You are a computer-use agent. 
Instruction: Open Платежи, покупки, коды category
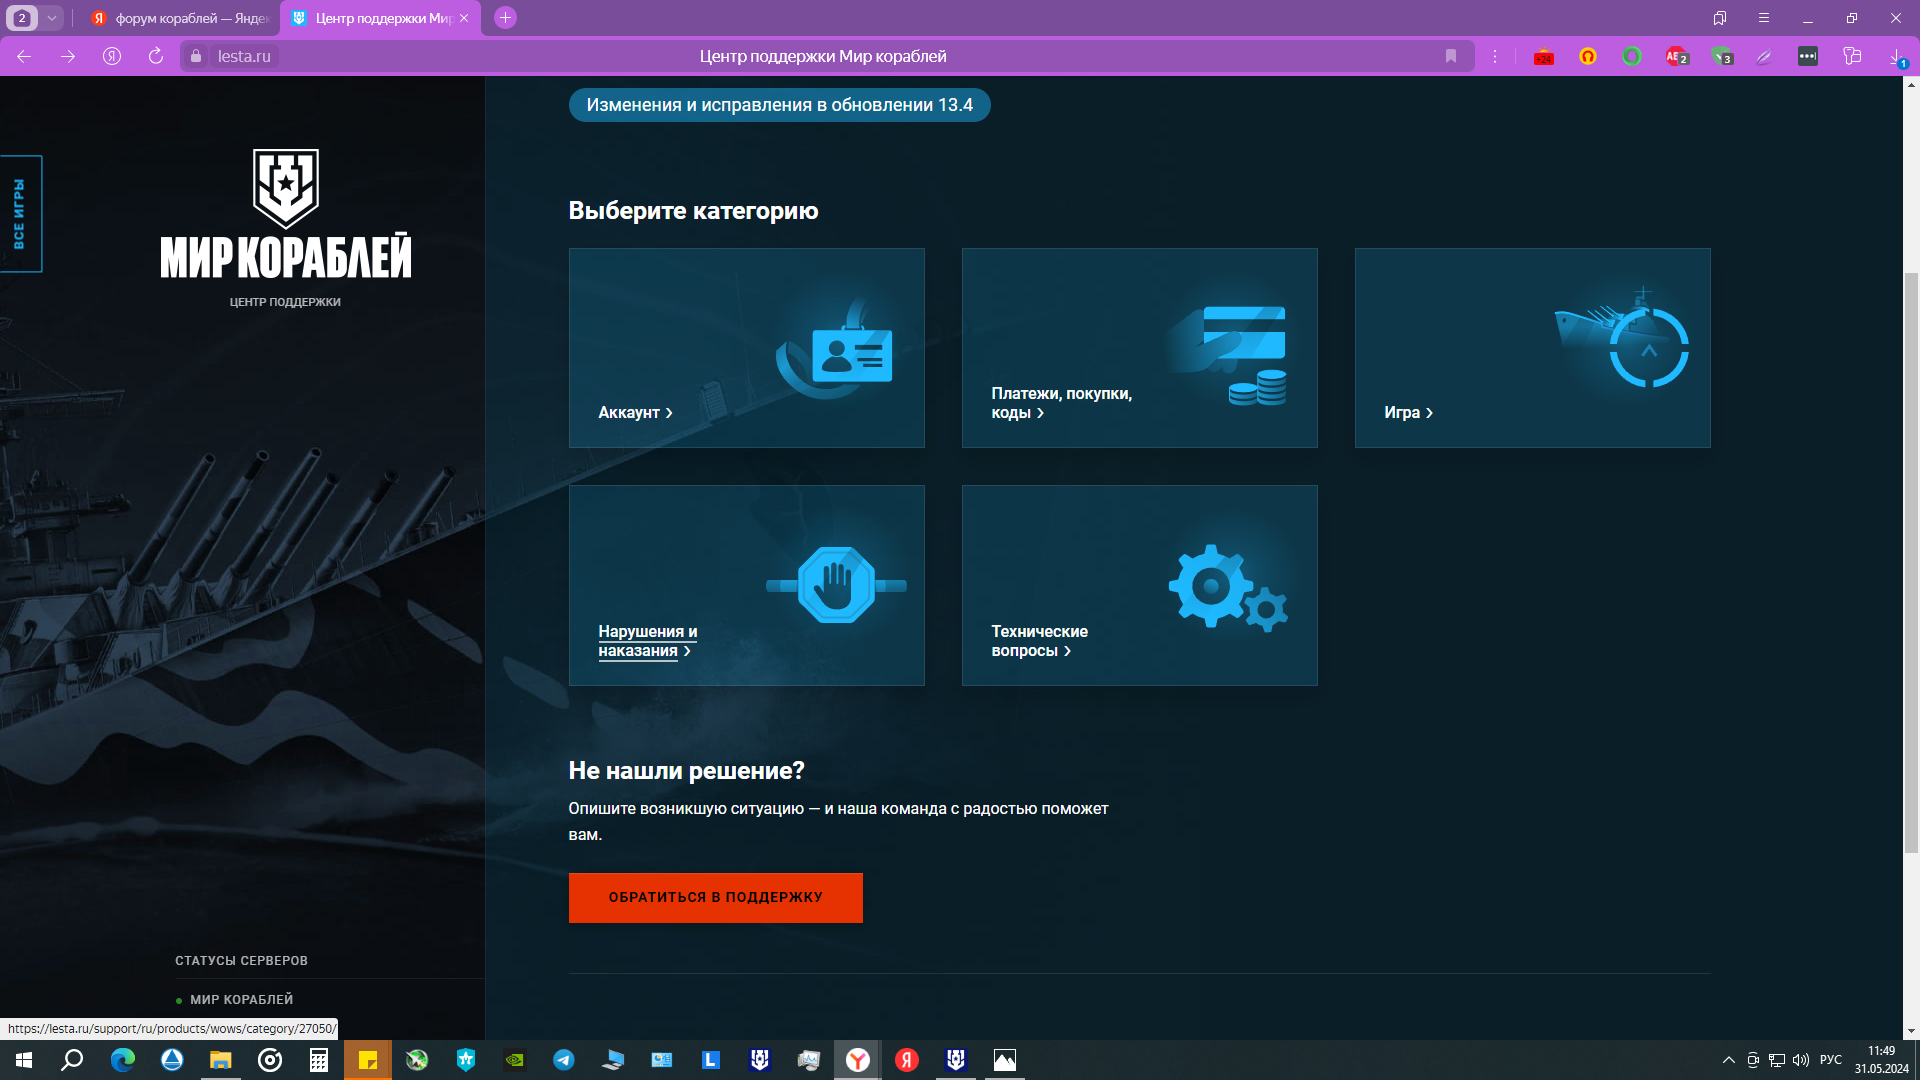[1139, 348]
